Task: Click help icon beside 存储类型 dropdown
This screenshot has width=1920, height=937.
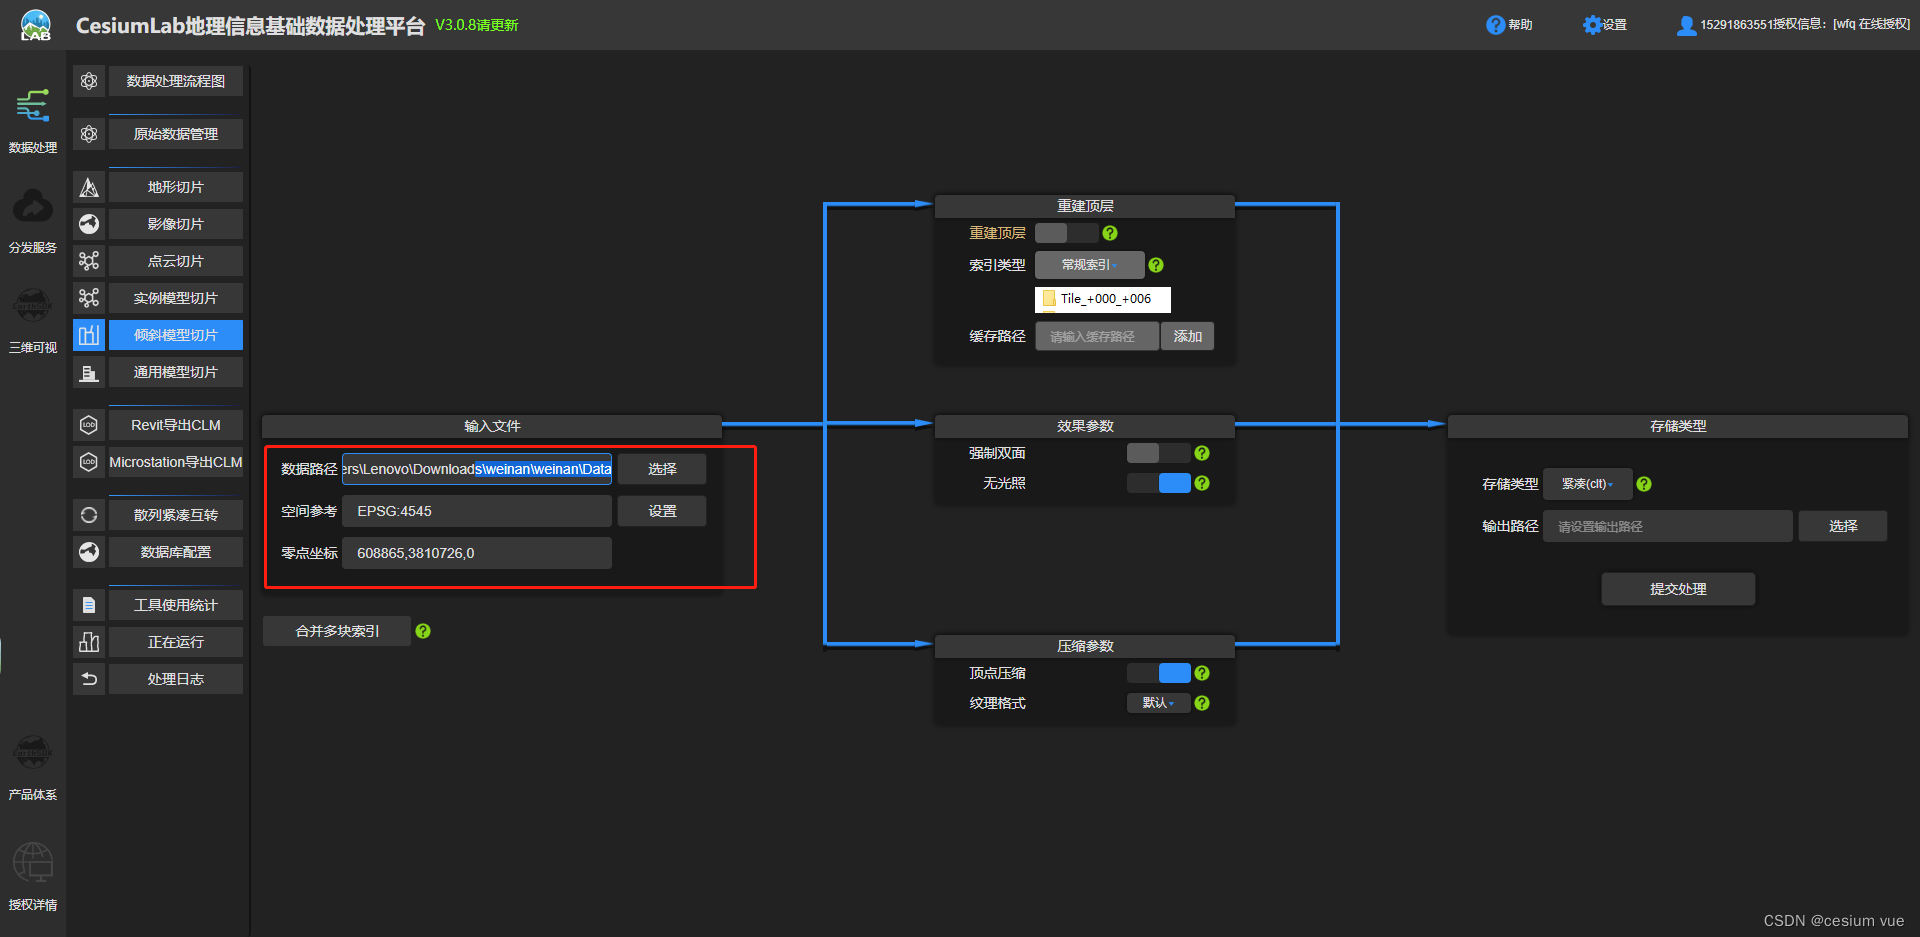Action: (1644, 484)
